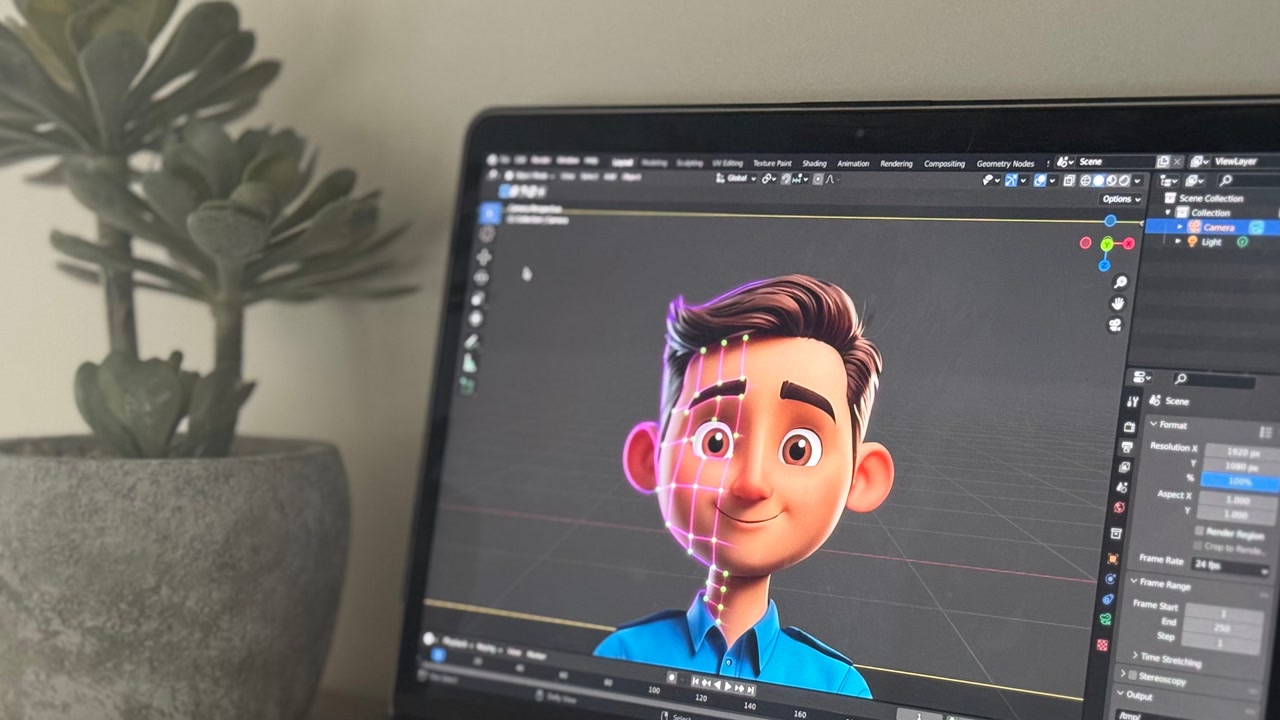
Task: Adjust the resolution percentage 100% slider
Action: pyautogui.click(x=1240, y=481)
